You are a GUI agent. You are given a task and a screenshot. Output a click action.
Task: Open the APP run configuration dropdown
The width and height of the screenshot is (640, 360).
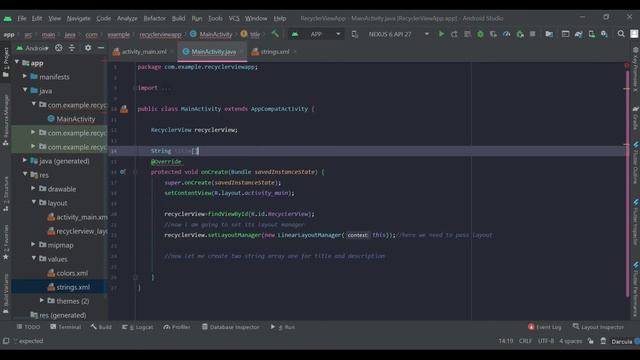point(316,34)
